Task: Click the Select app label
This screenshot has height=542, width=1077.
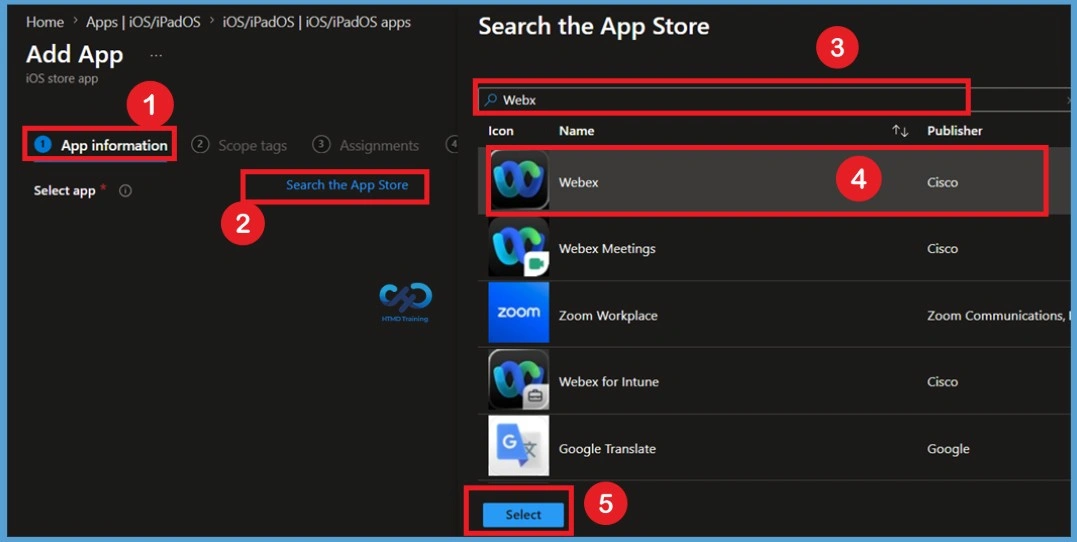Action: (x=65, y=191)
